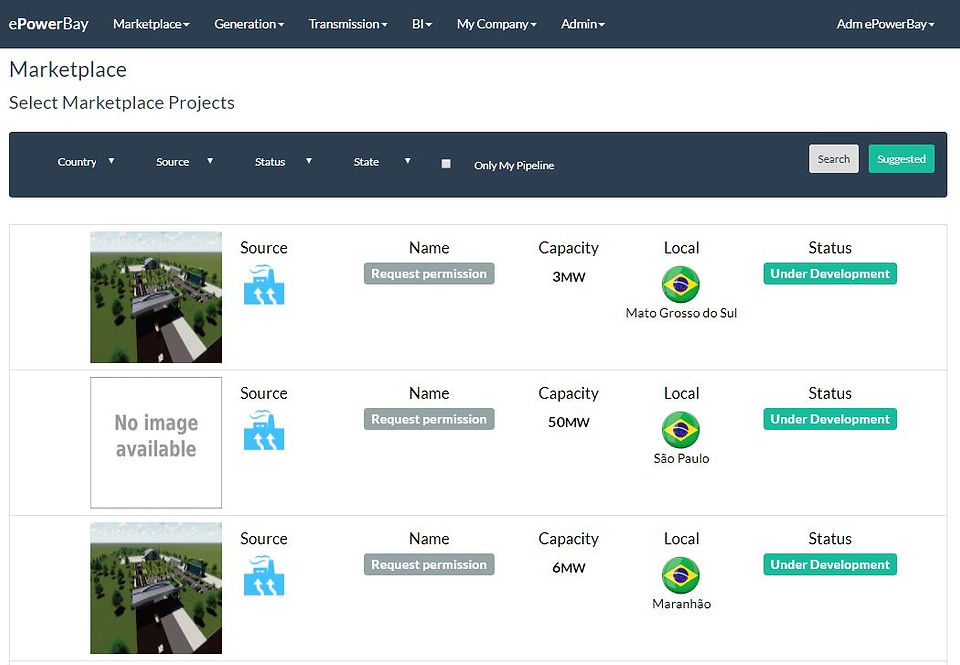
Task: Open the My Company menu
Action: [x=497, y=24]
